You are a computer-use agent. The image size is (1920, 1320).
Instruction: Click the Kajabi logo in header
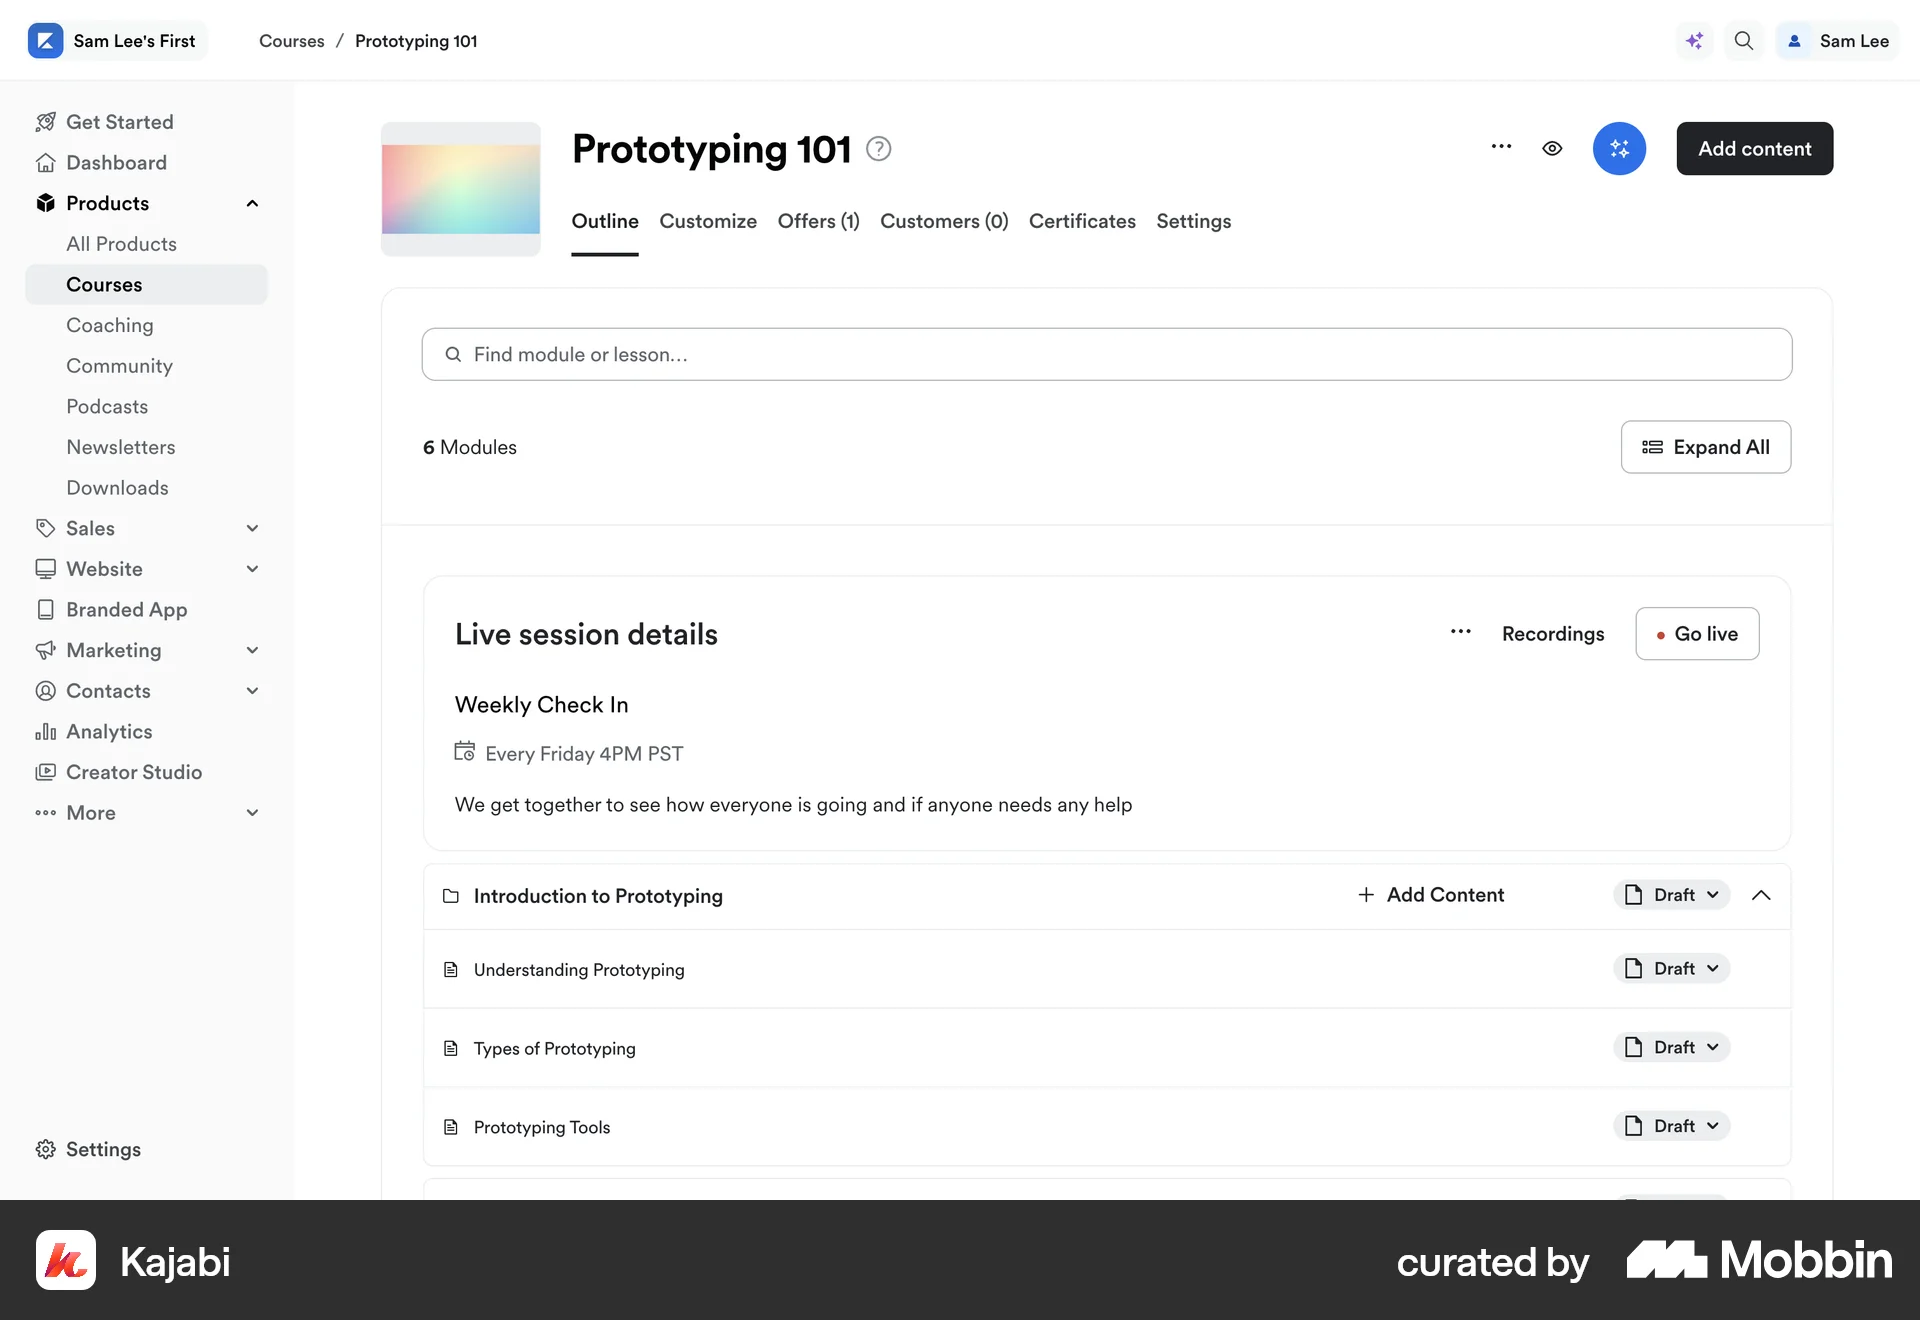coord(46,41)
